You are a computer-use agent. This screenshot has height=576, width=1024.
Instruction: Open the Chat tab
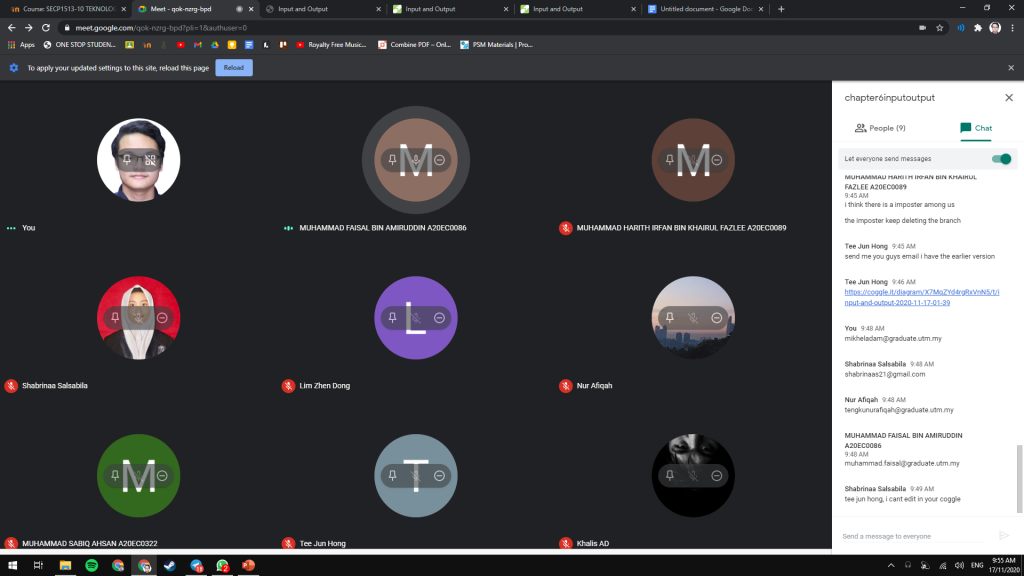point(975,128)
